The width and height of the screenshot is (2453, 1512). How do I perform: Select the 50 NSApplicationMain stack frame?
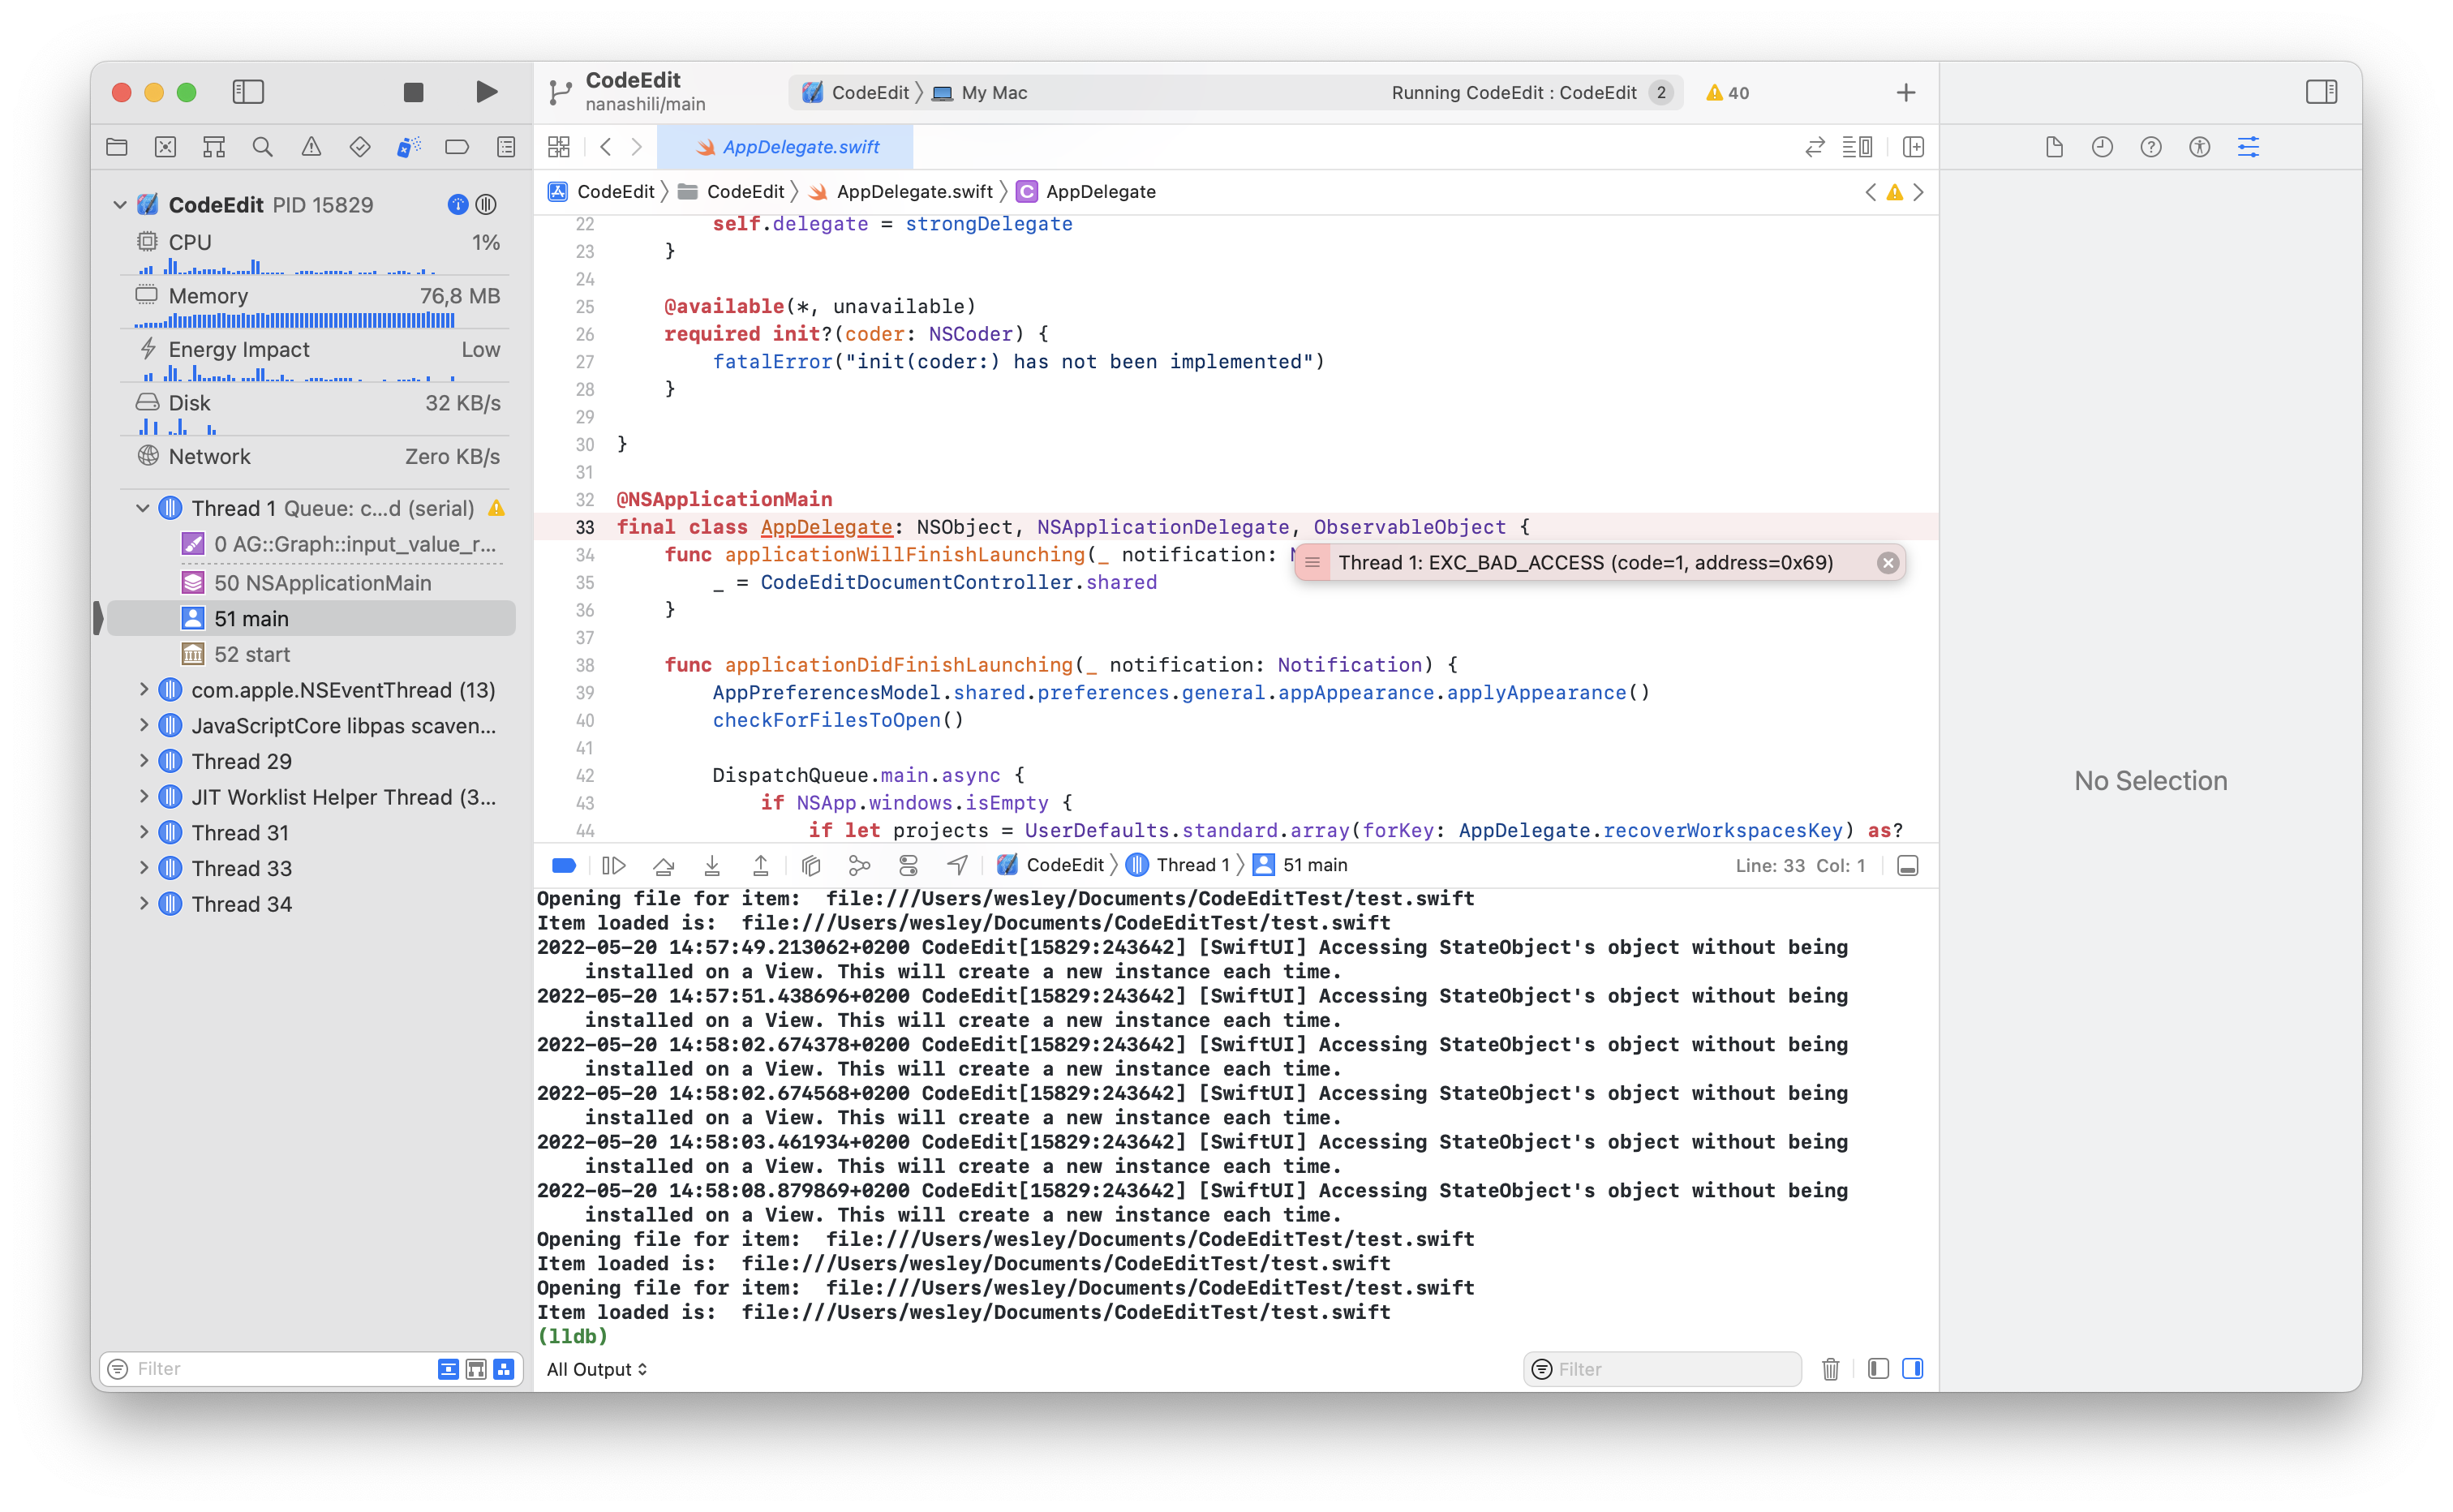point(322,583)
